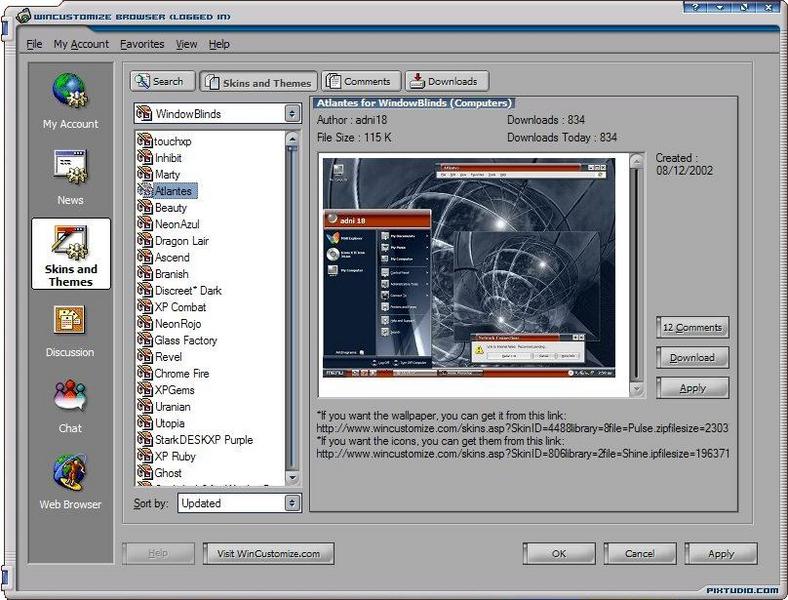
Task: Click the Dragon Lair skin icon
Action: pyautogui.click(x=145, y=240)
